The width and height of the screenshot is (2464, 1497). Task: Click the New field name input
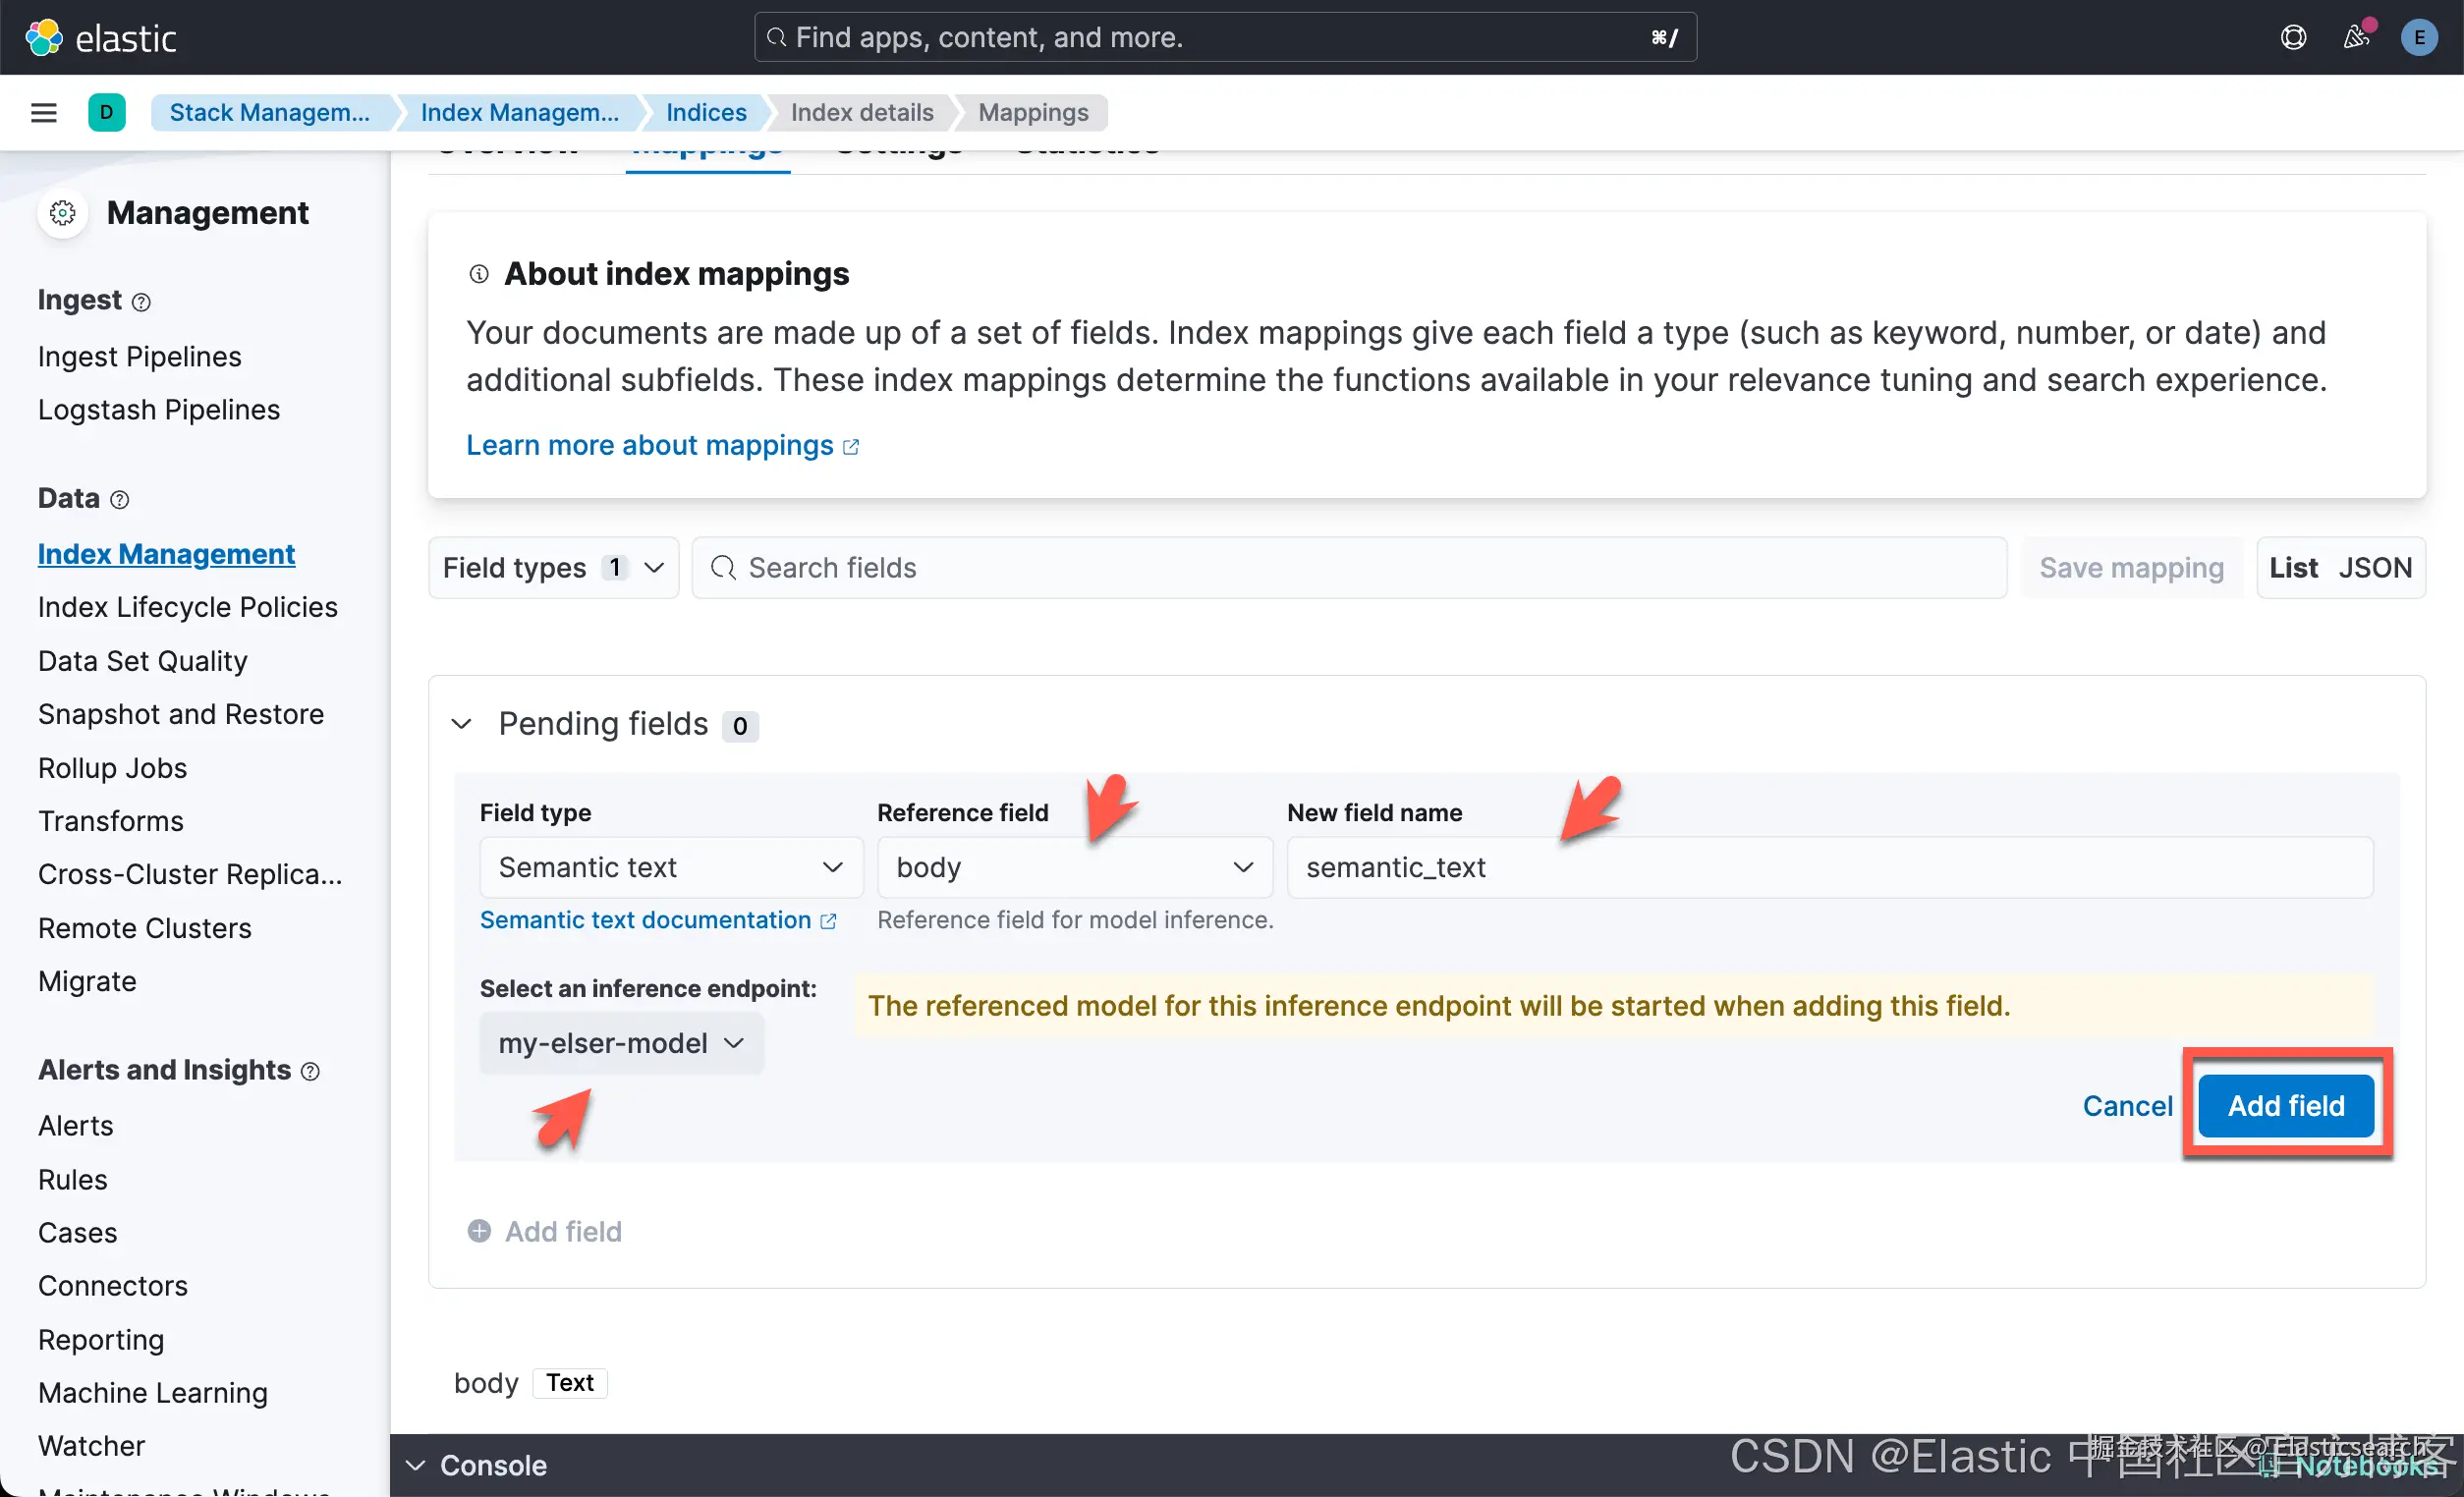coord(1829,867)
